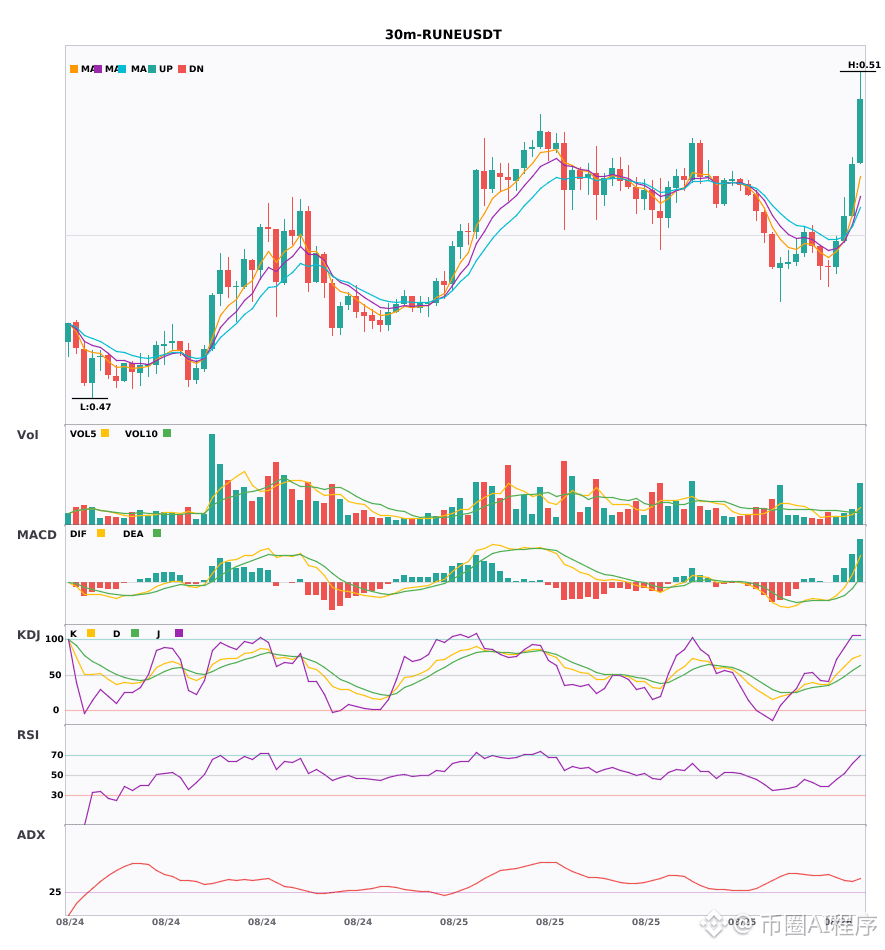Click the yellow K legend swatch
Screen dimensions: 885x950
[91, 633]
